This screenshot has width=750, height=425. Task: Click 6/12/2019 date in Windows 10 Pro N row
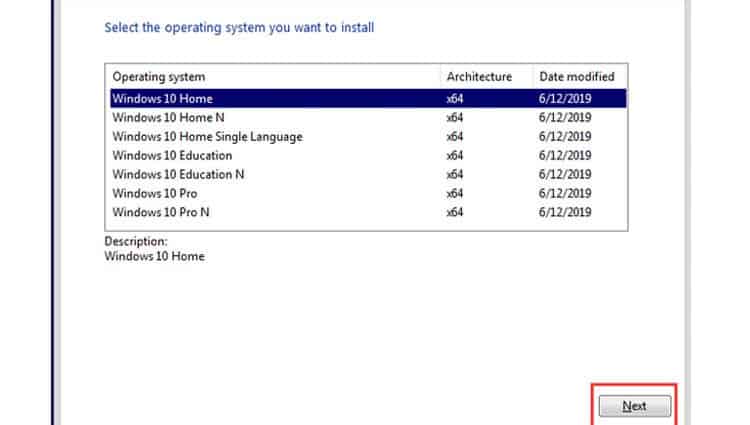[565, 212]
